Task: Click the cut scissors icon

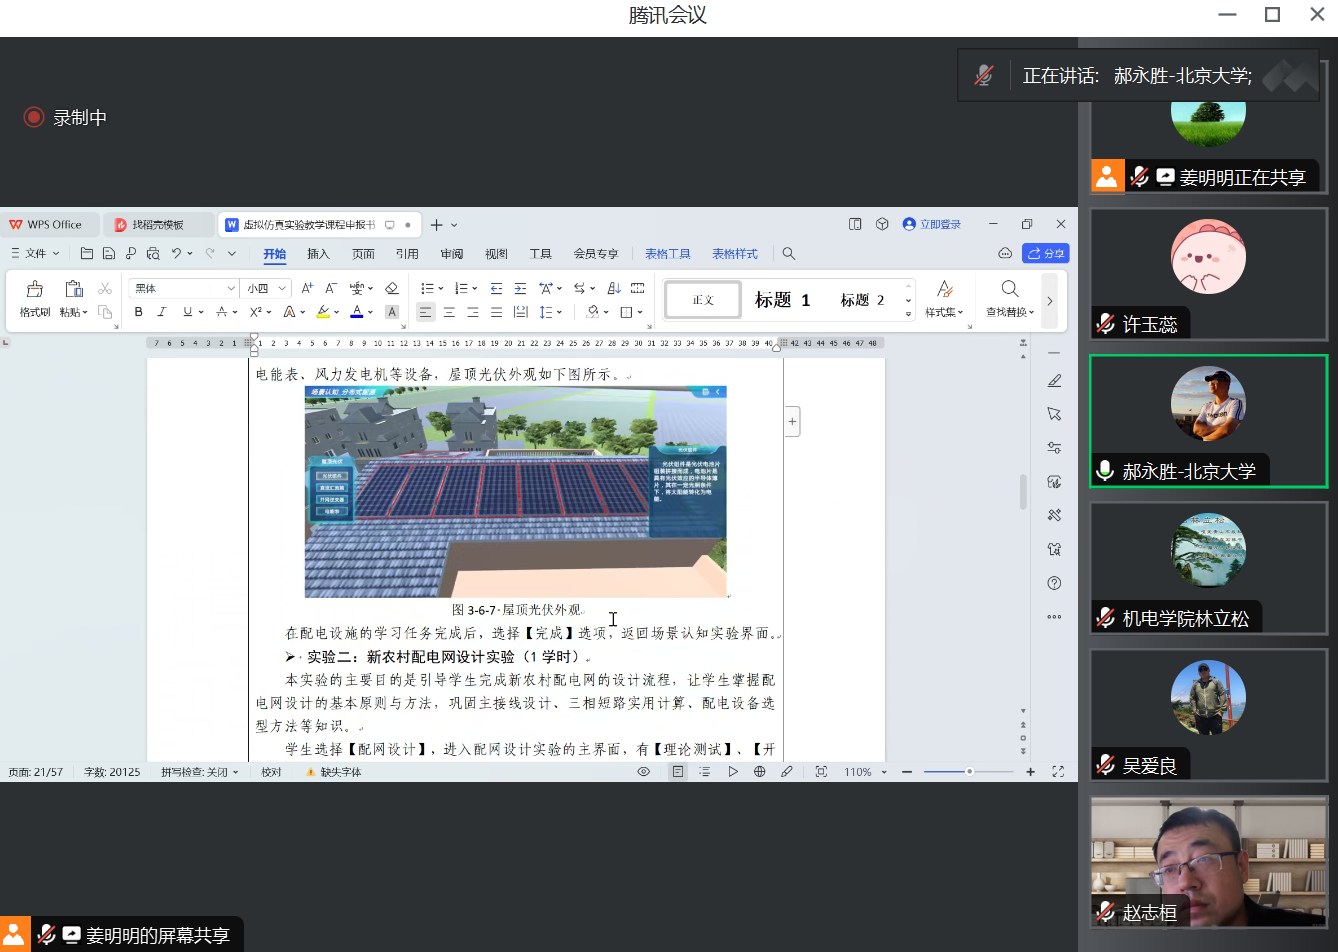Action: (x=105, y=288)
